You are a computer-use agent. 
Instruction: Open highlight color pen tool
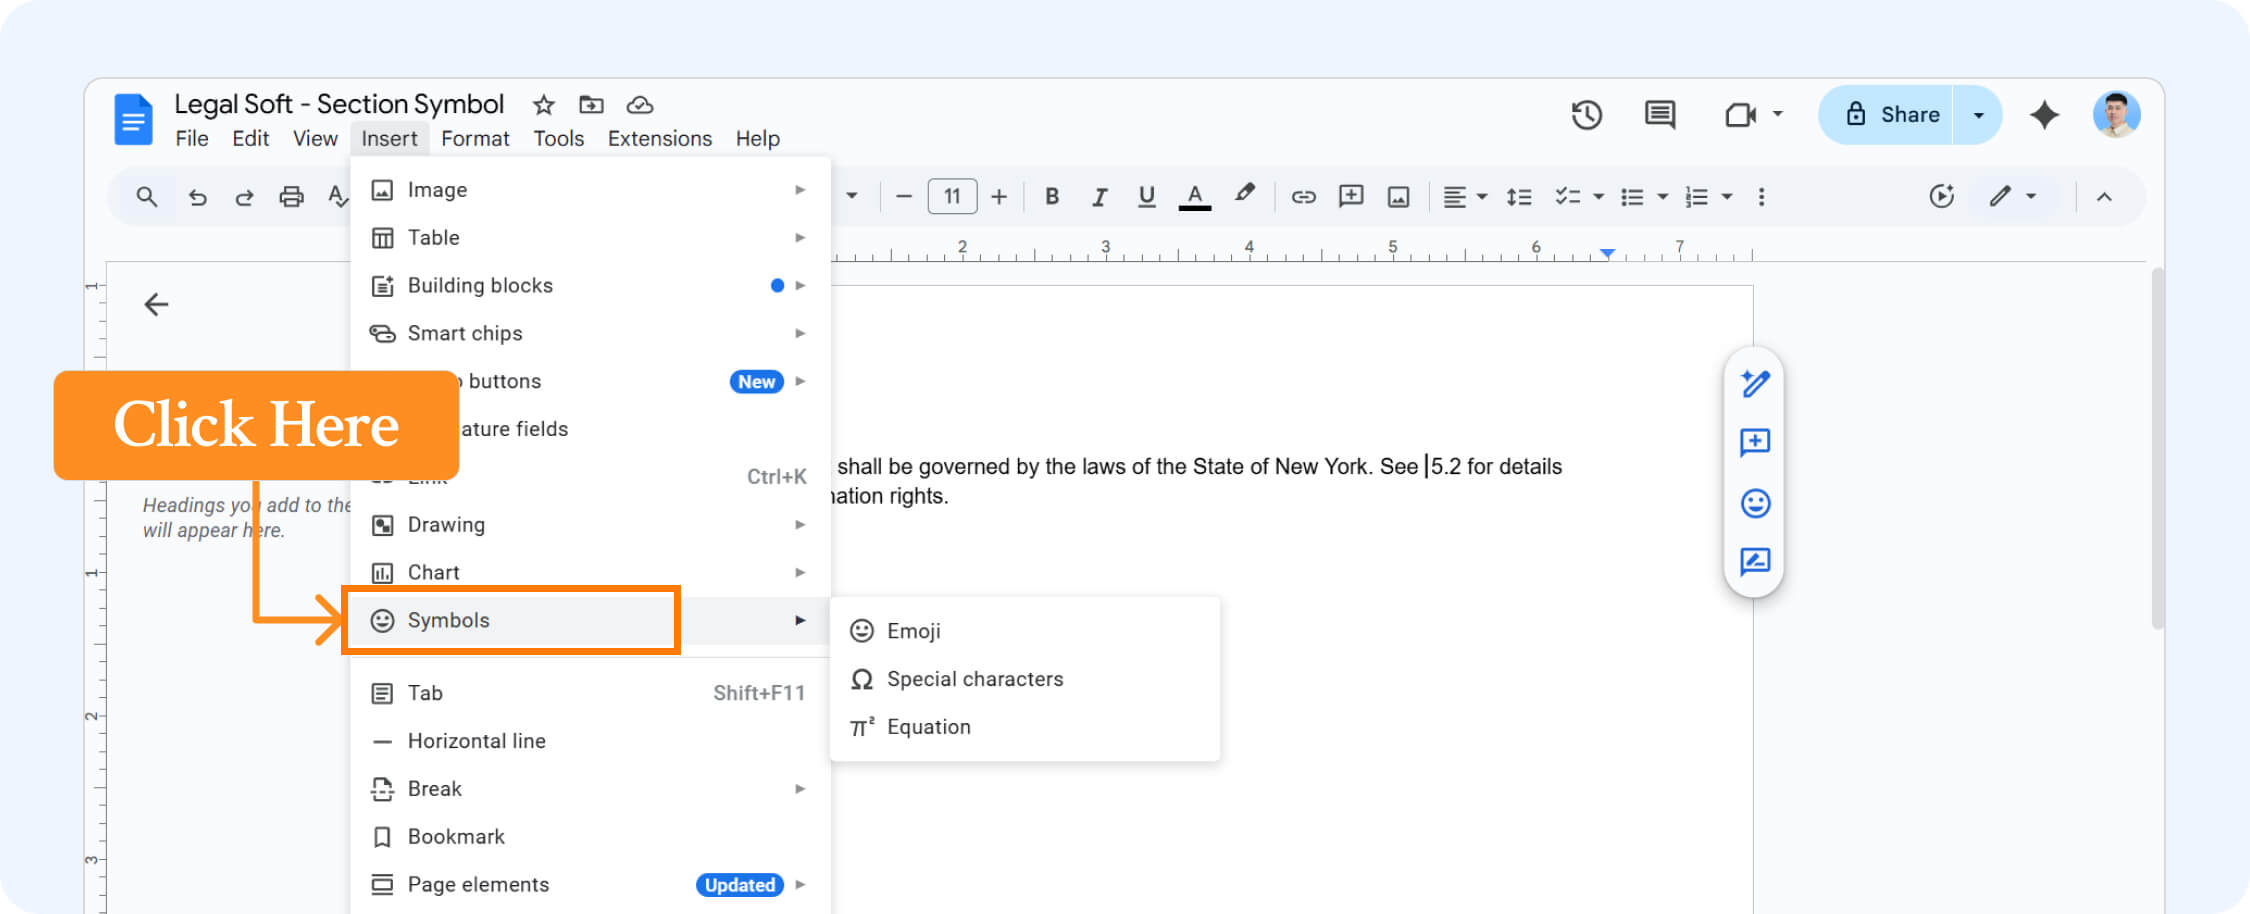pos(1244,194)
